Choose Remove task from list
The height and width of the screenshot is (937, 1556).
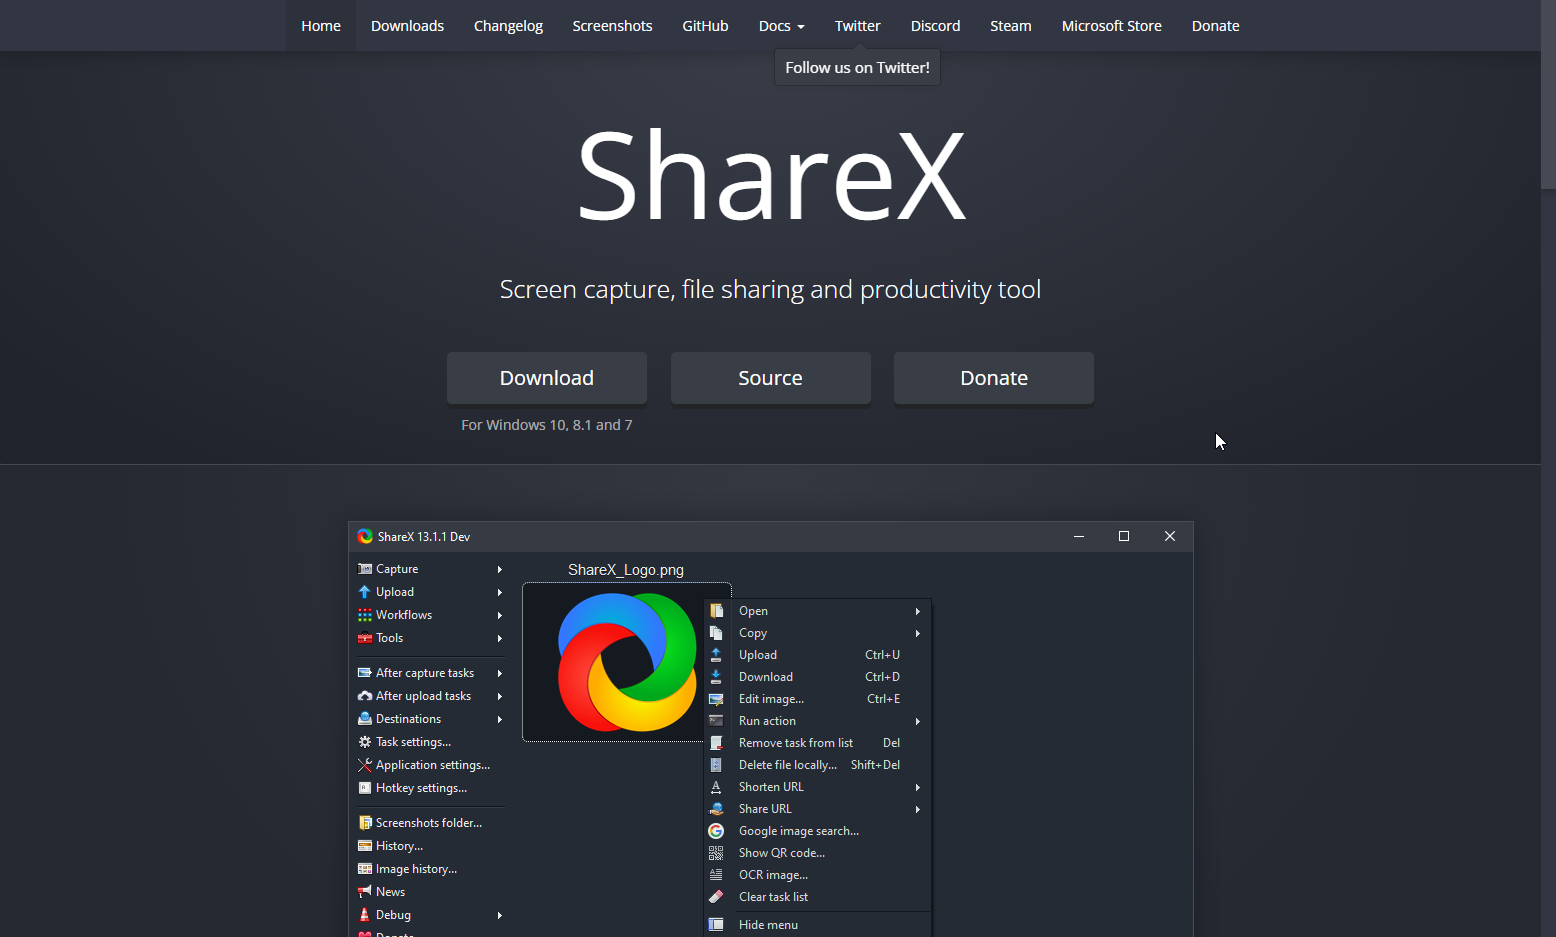(818, 743)
